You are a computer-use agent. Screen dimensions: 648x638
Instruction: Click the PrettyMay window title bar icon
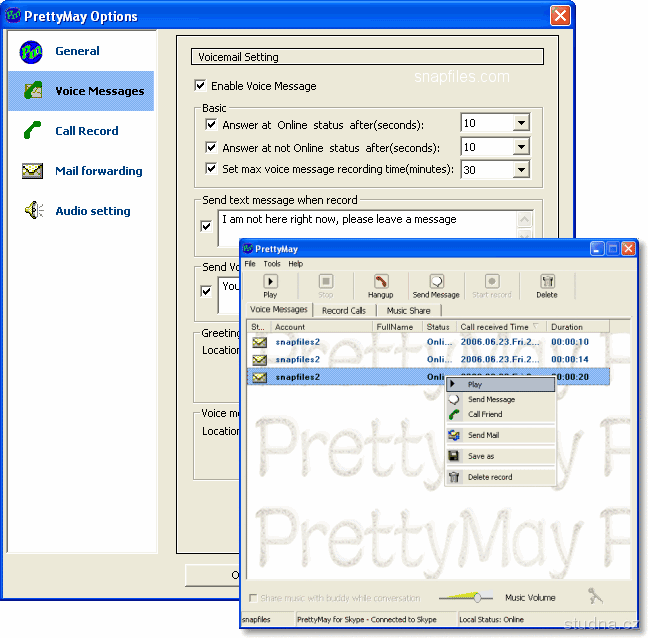click(248, 248)
